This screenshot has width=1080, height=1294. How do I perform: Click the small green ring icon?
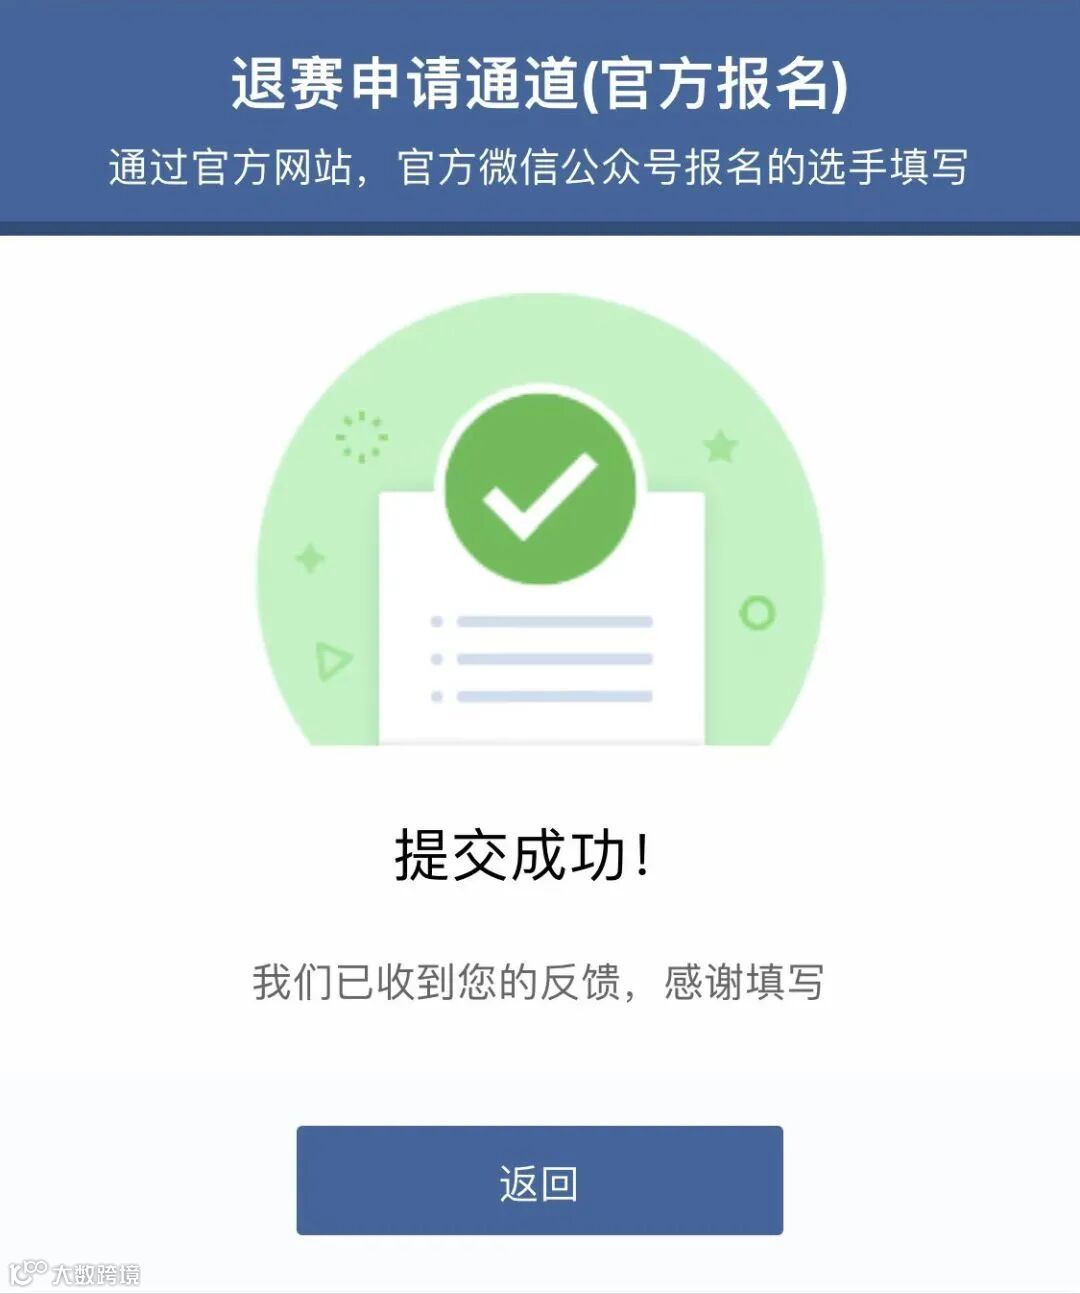click(x=757, y=612)
